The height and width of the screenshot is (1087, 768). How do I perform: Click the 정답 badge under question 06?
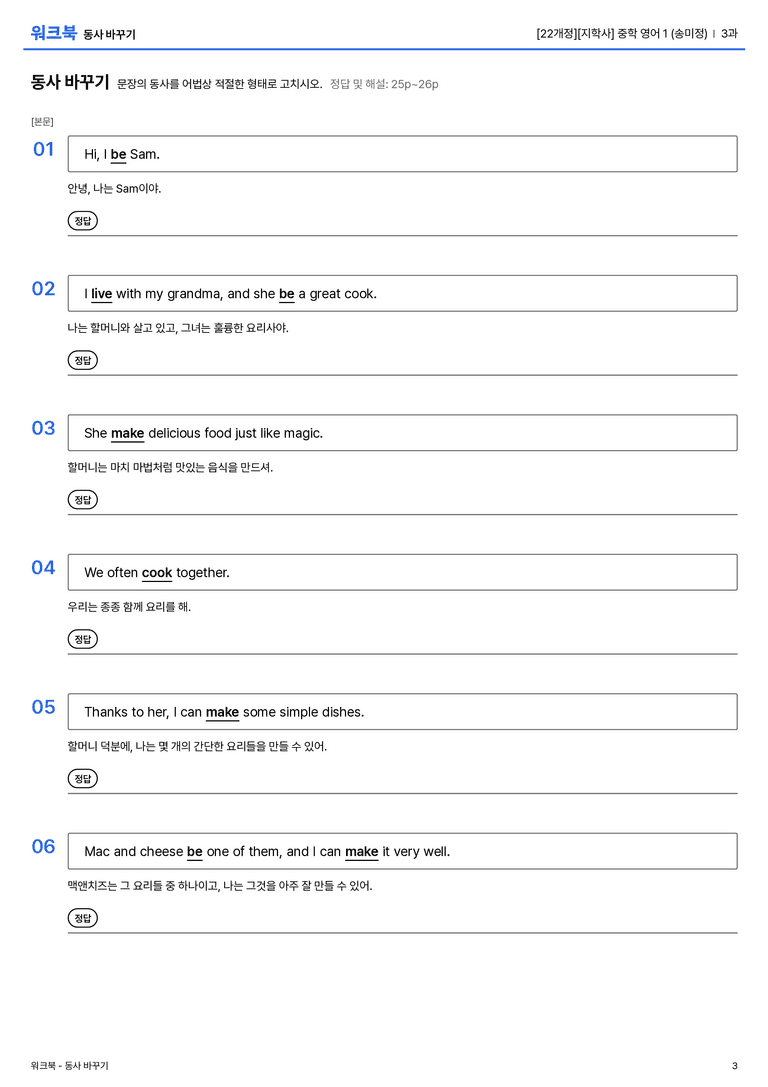pos(82,917)
